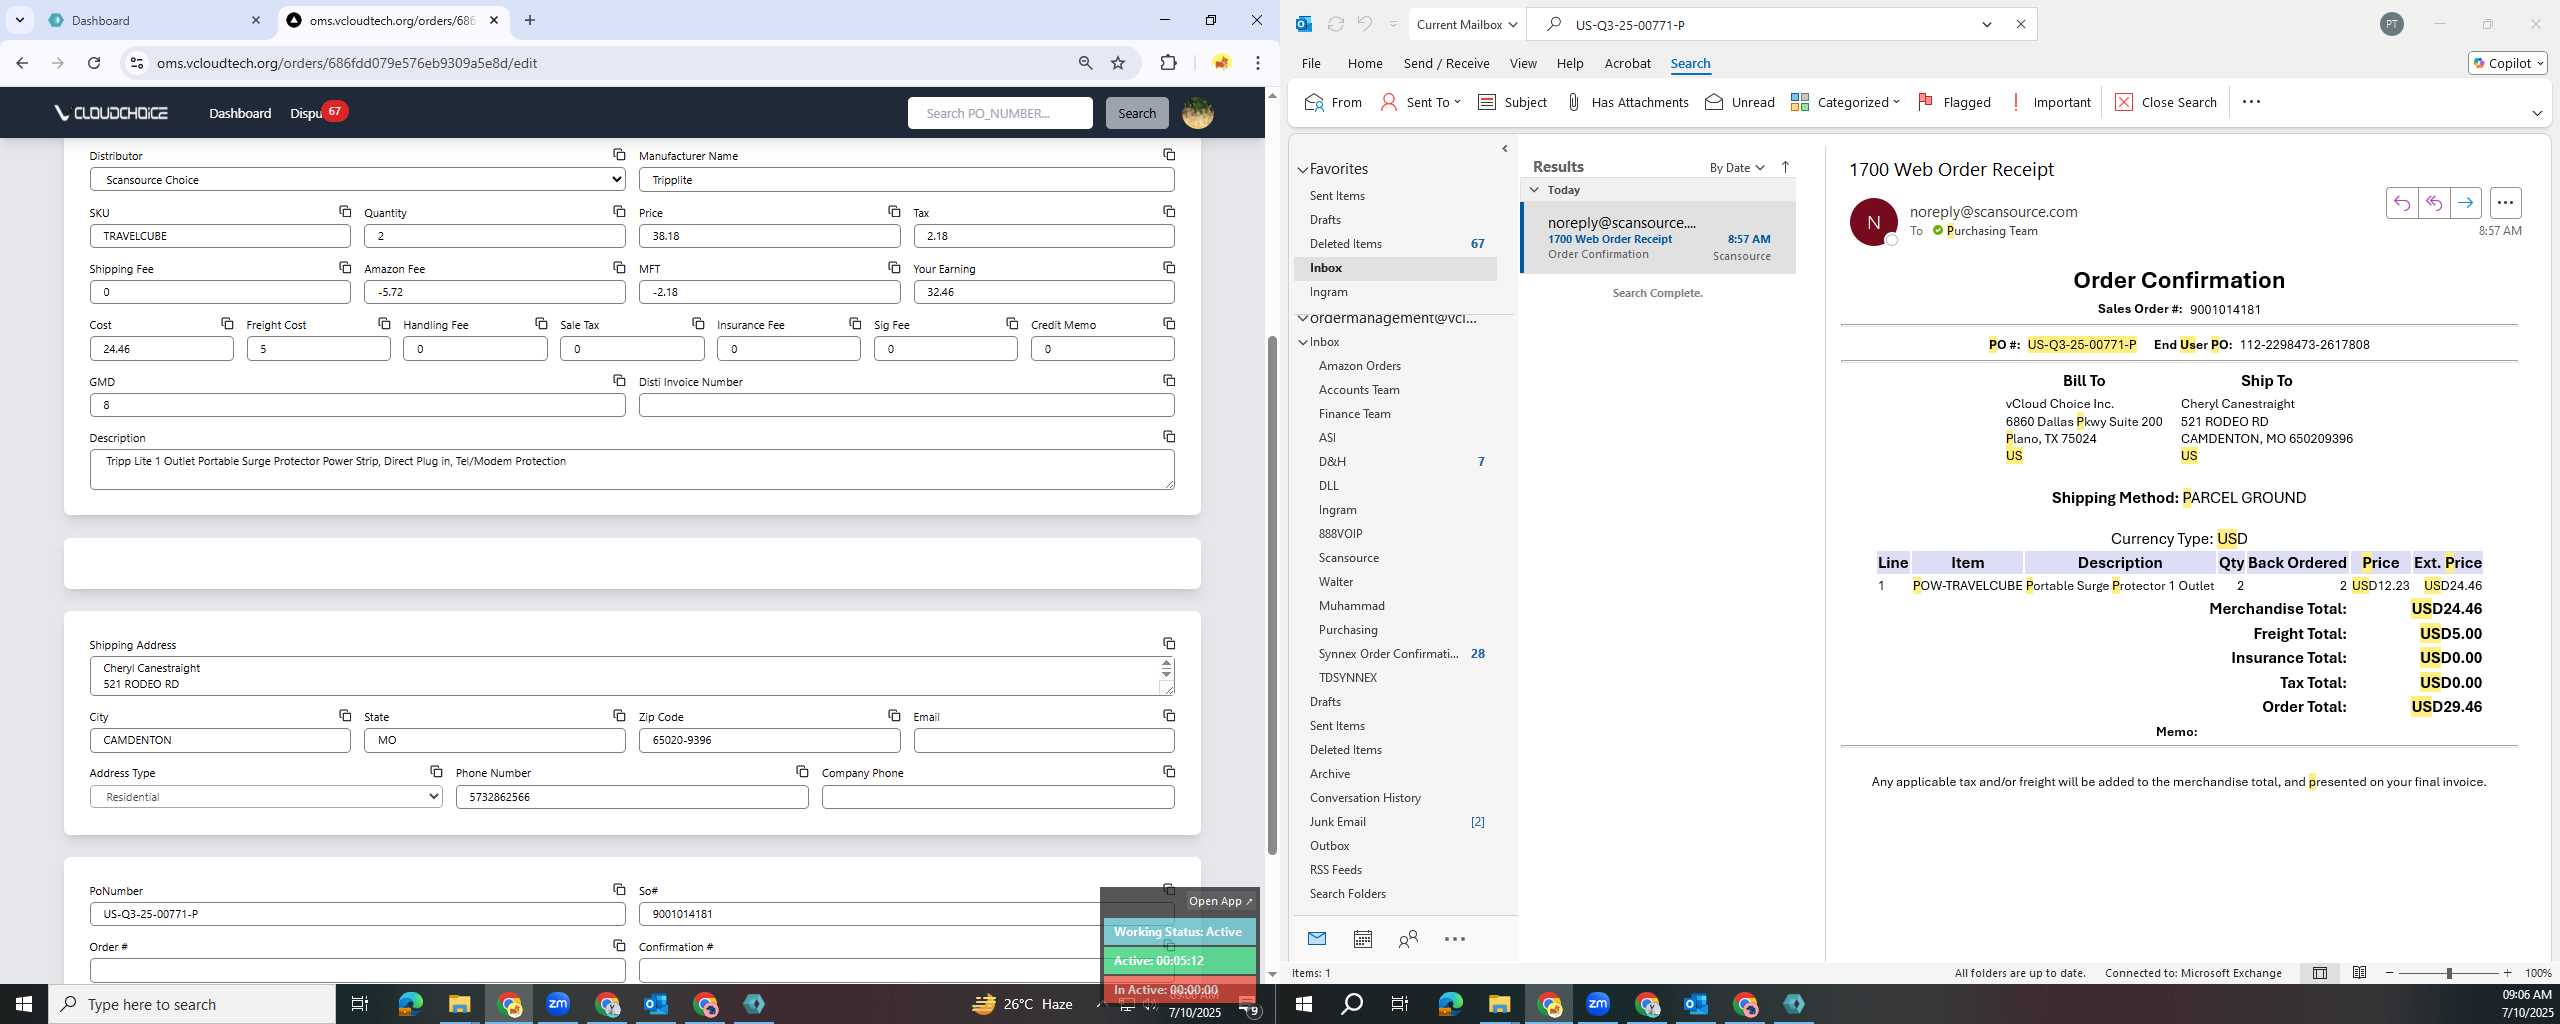Click Forward icon in Outlook email
The image size is (2560, 1024).
click(2465, 203)
